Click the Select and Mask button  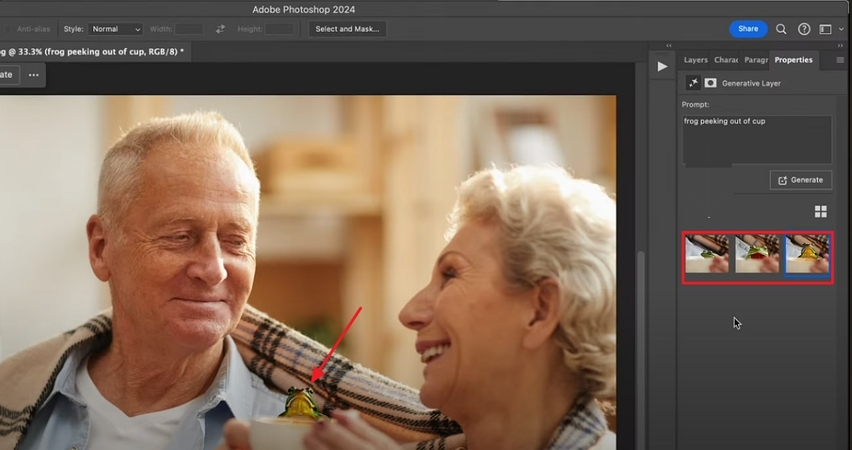pos(347,29)
